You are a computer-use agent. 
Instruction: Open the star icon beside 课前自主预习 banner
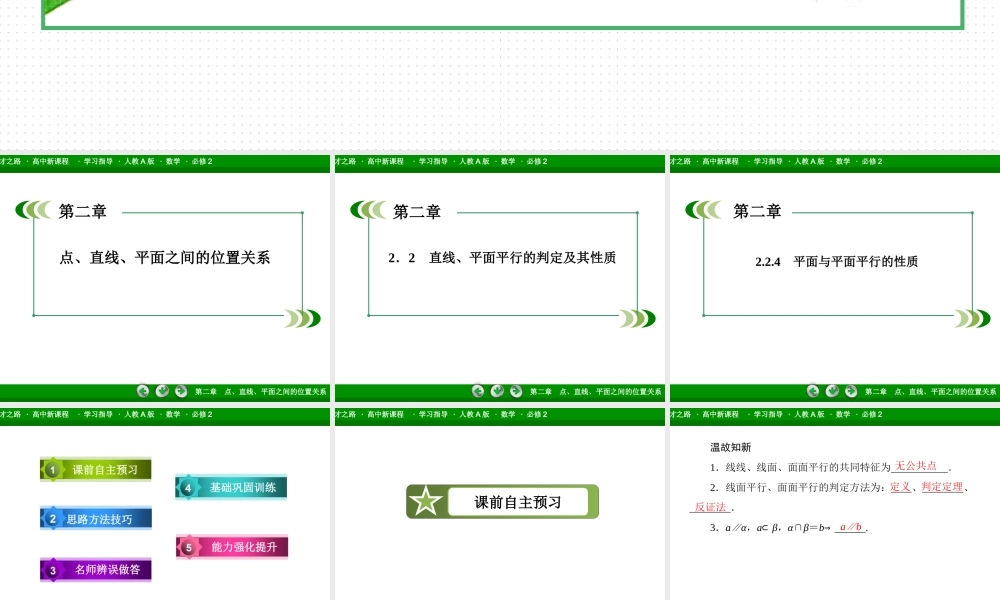[428, 502]
